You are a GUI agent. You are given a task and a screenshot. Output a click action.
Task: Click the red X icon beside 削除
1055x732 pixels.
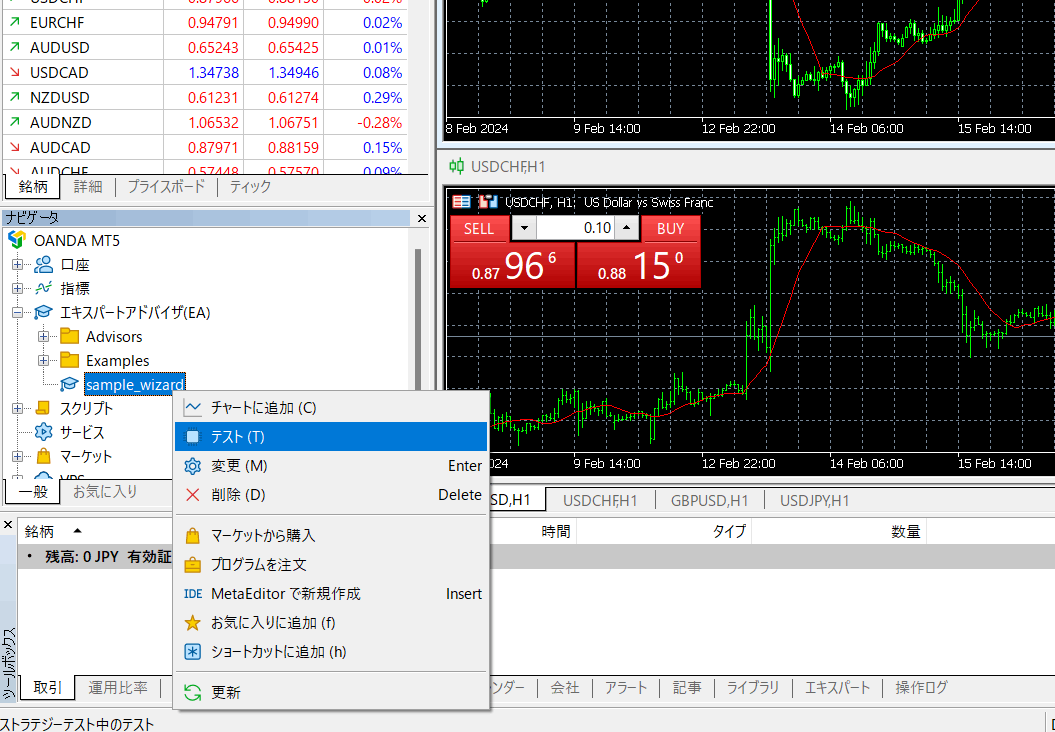click(192, 495)
